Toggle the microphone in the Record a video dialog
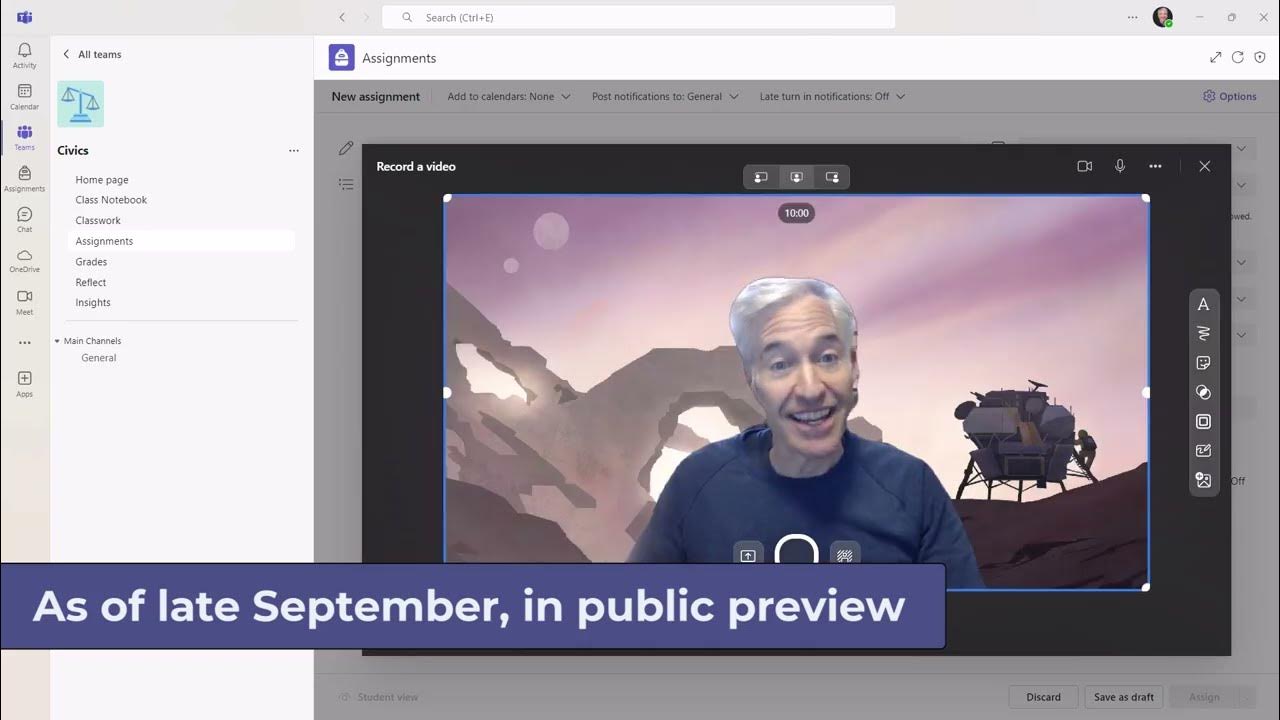1280x720 pixels. (x=1120, y=166)
